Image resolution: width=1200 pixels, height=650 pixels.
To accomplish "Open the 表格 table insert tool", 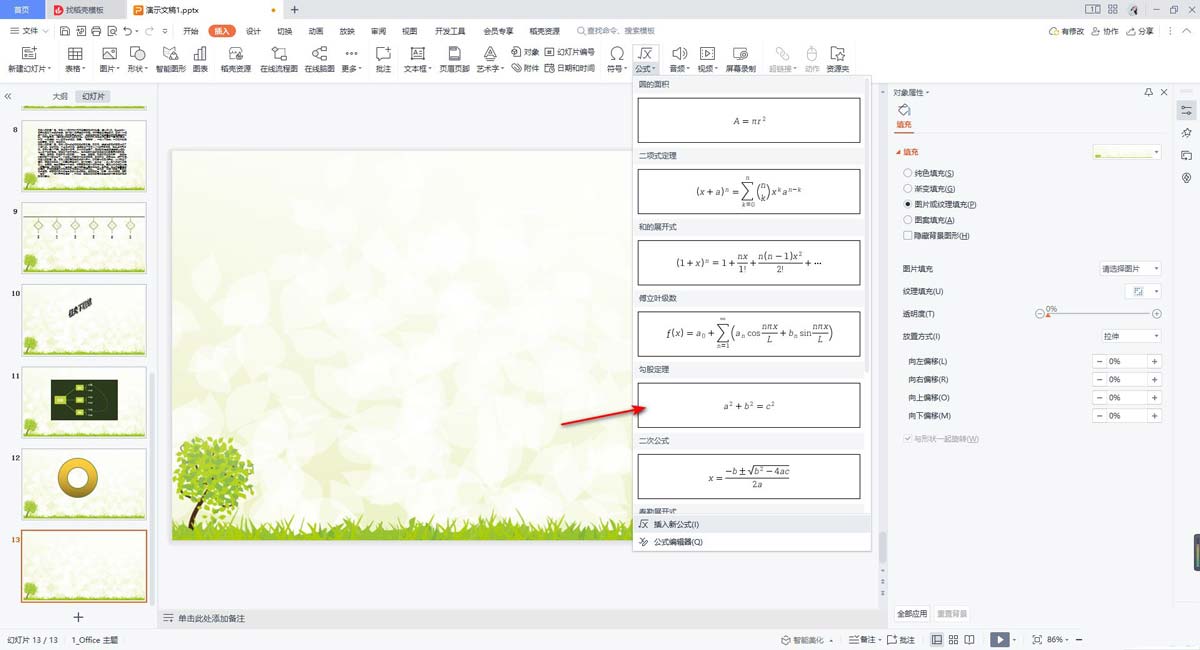I will click(x=75, y=60).
